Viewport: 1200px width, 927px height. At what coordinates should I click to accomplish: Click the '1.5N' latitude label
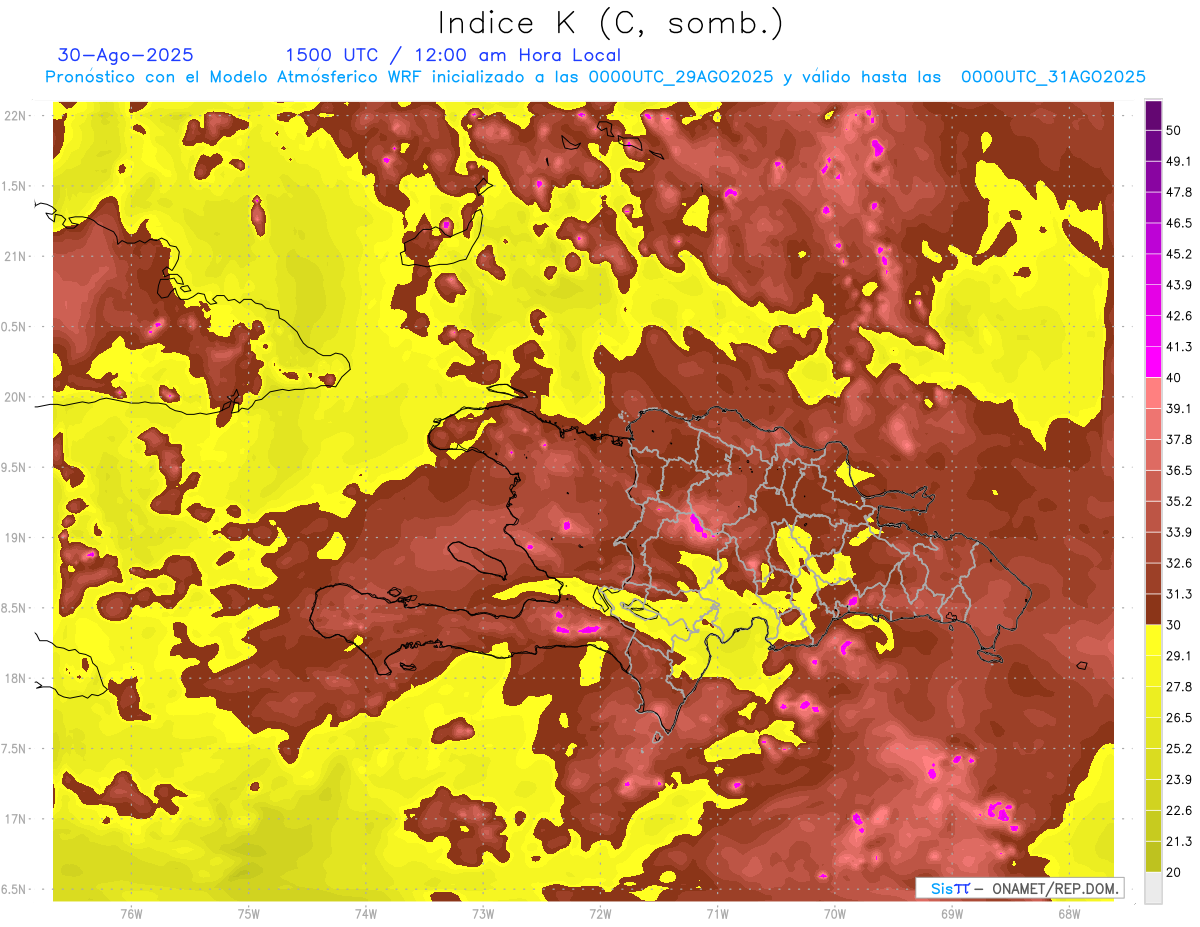tap(15, 186)
